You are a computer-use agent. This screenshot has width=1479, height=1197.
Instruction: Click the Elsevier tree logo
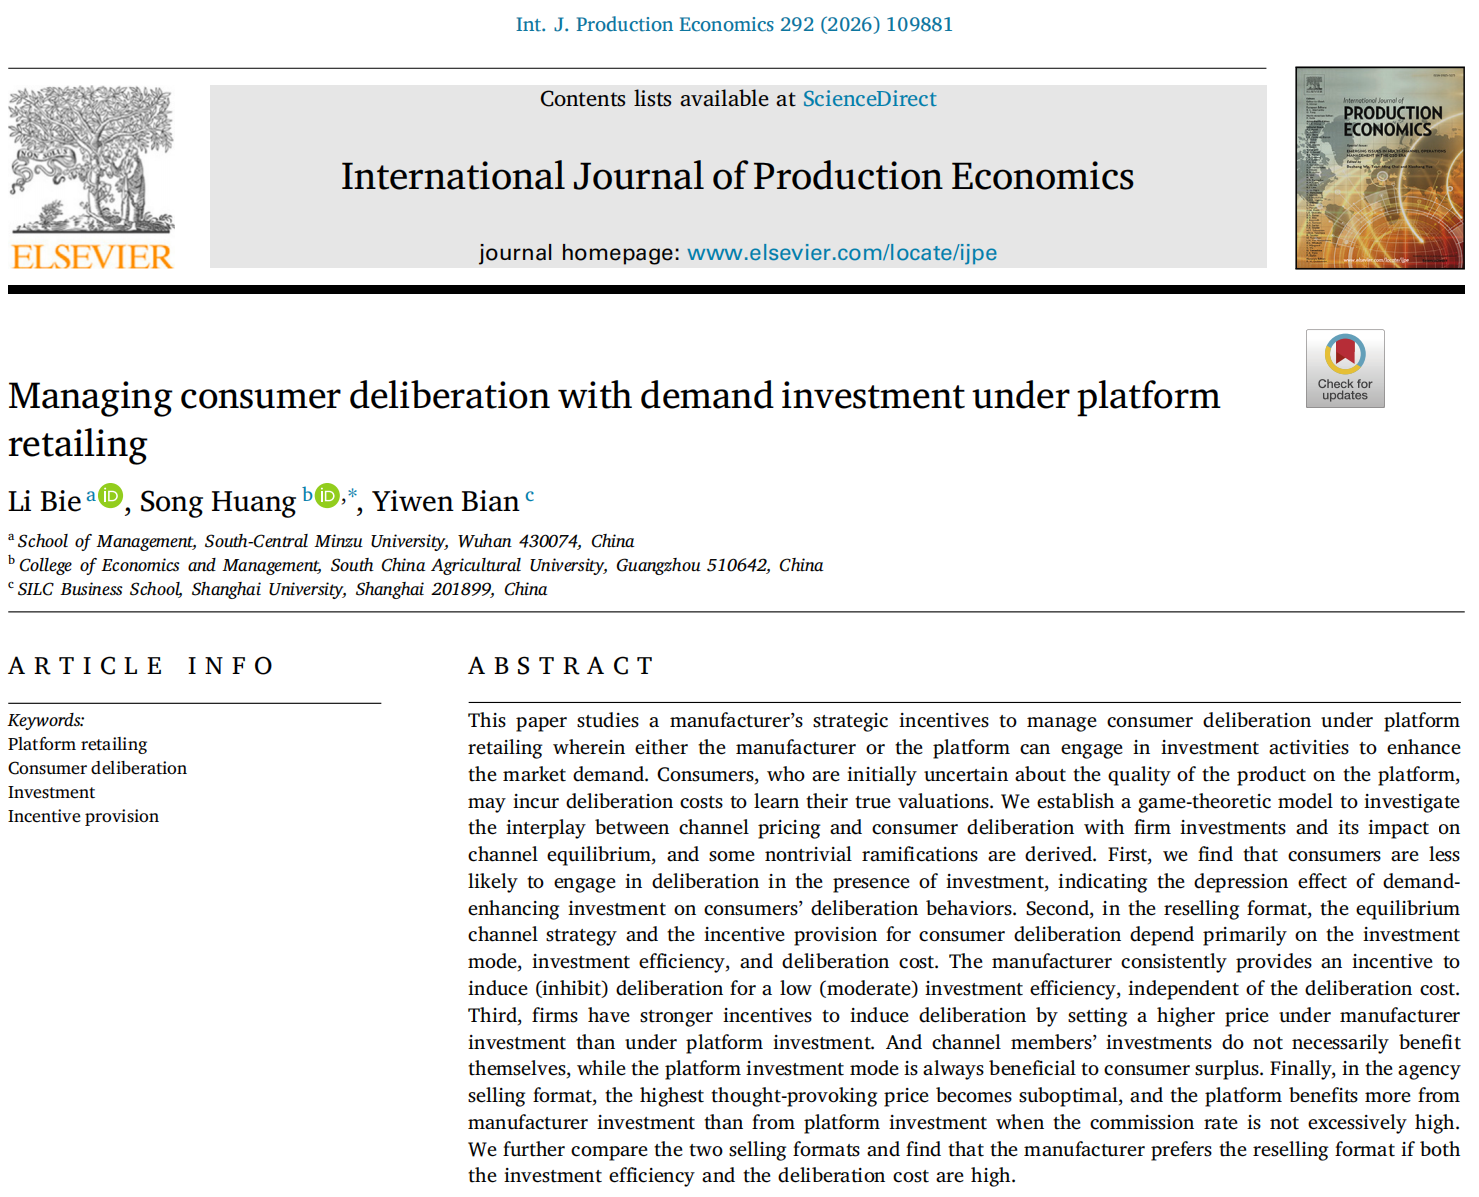click(x=91, y=160)
